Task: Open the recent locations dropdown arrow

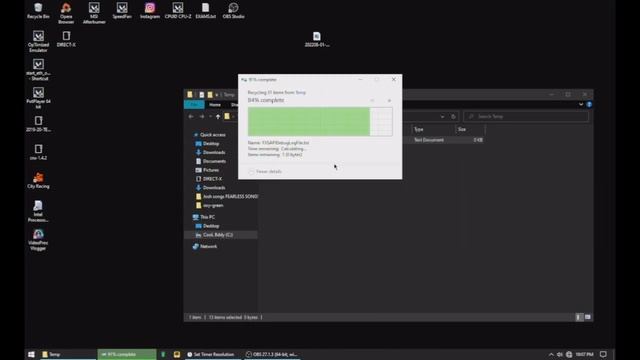Action: pos(210,117)
